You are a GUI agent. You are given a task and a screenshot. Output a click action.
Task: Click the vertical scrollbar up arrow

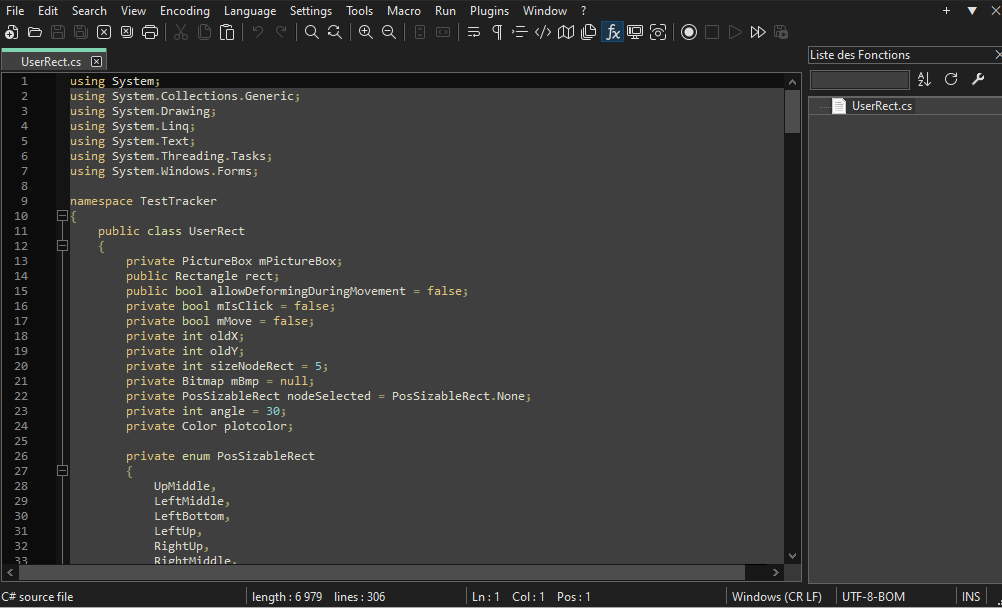click(x=792, y=82)
